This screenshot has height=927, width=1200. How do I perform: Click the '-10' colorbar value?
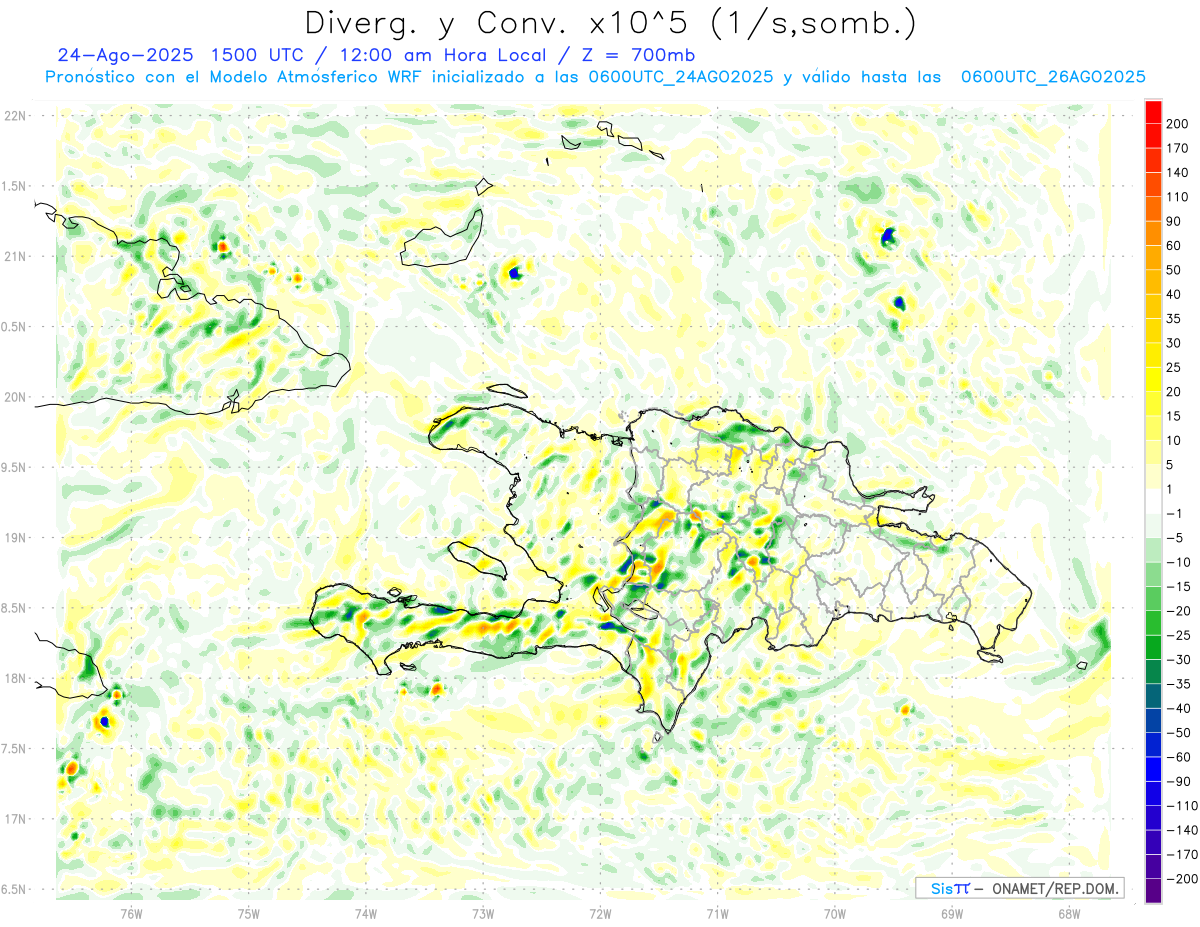[1177, 562]
